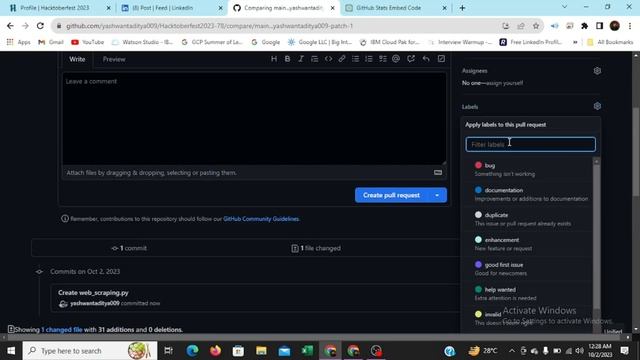Insert a heading with the H toolbar icon

click(274, 59)
